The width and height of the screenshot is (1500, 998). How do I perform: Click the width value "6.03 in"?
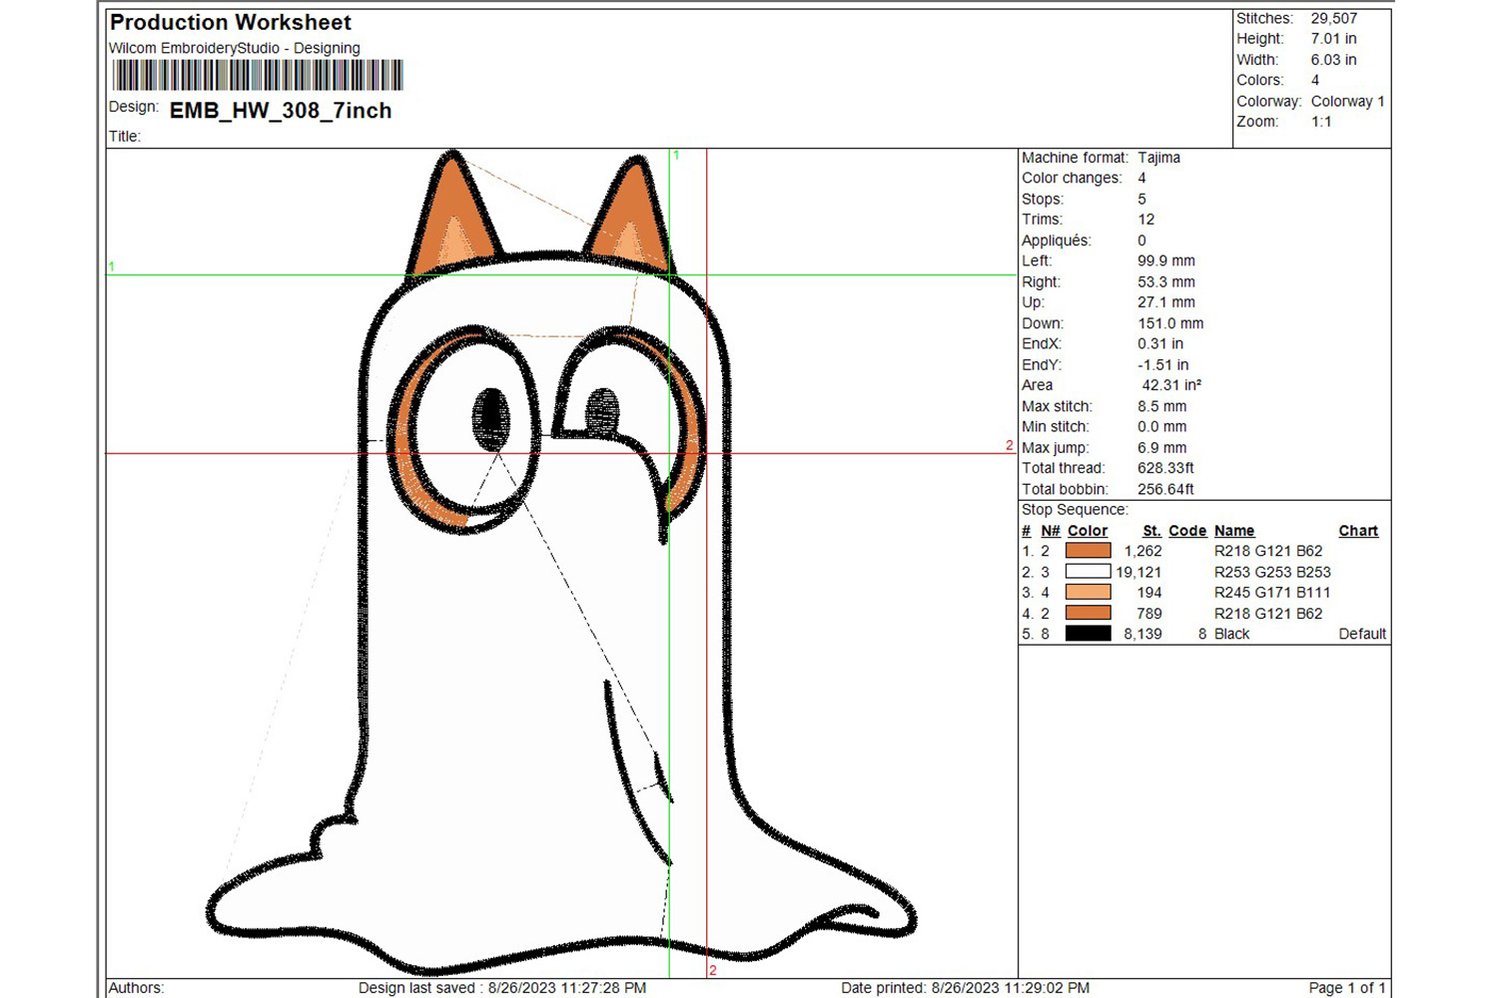1334,60
